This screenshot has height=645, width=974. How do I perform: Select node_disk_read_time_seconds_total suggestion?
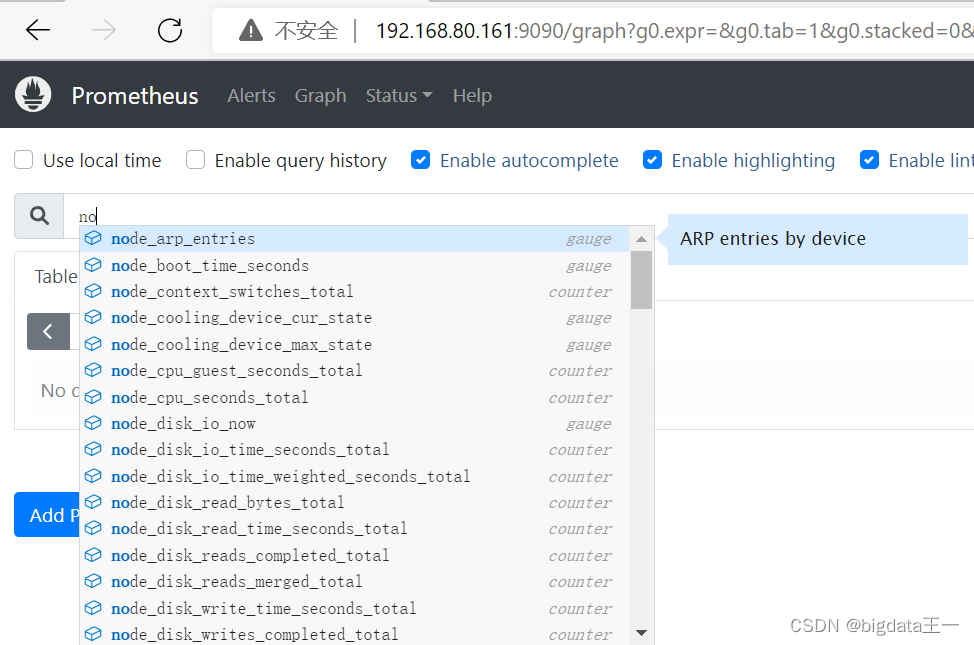[354, 529]
